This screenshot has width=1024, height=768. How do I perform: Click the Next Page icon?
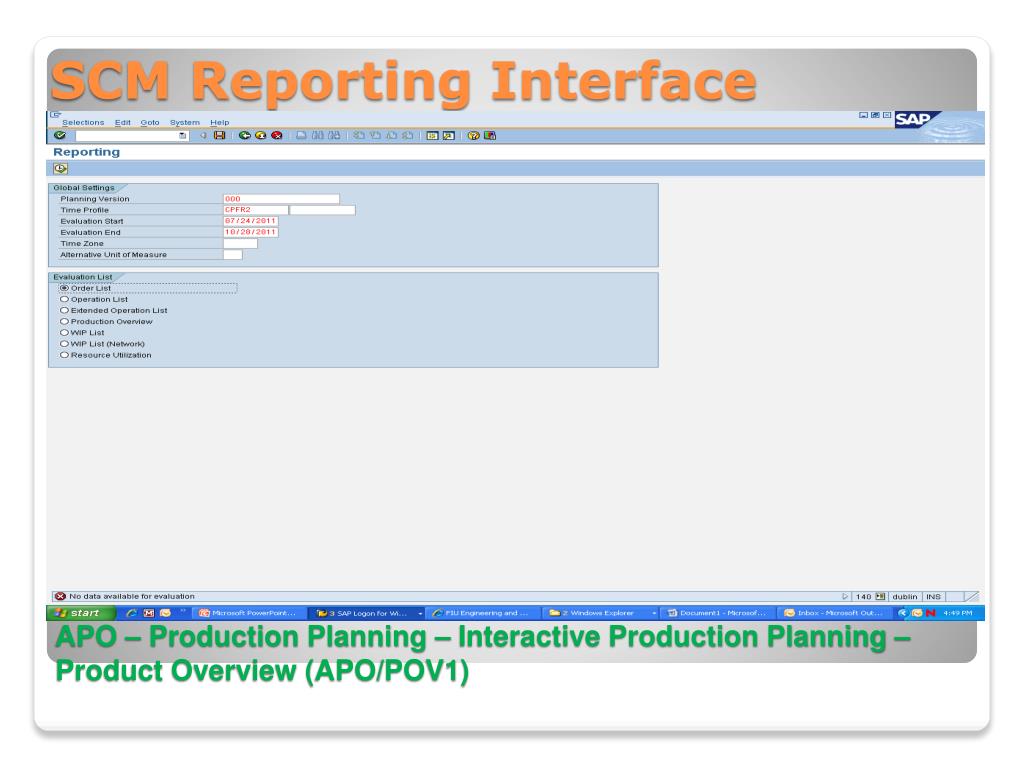pyautogui.click(x=391, y=135)
